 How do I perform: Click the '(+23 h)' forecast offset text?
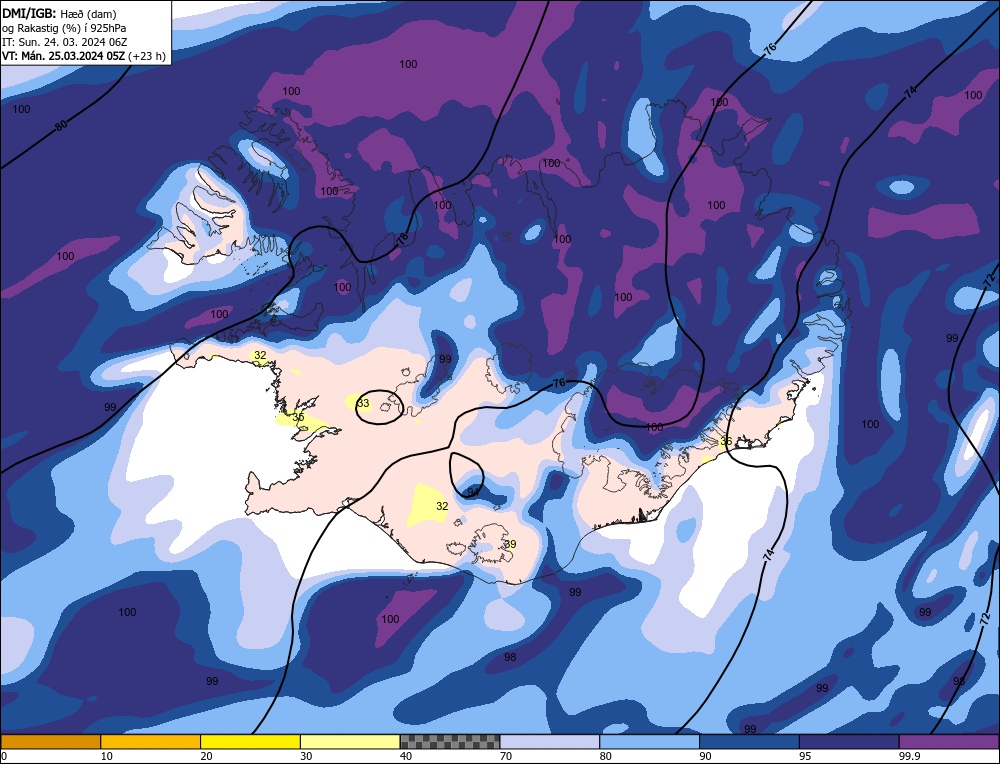tap(147, 56)
